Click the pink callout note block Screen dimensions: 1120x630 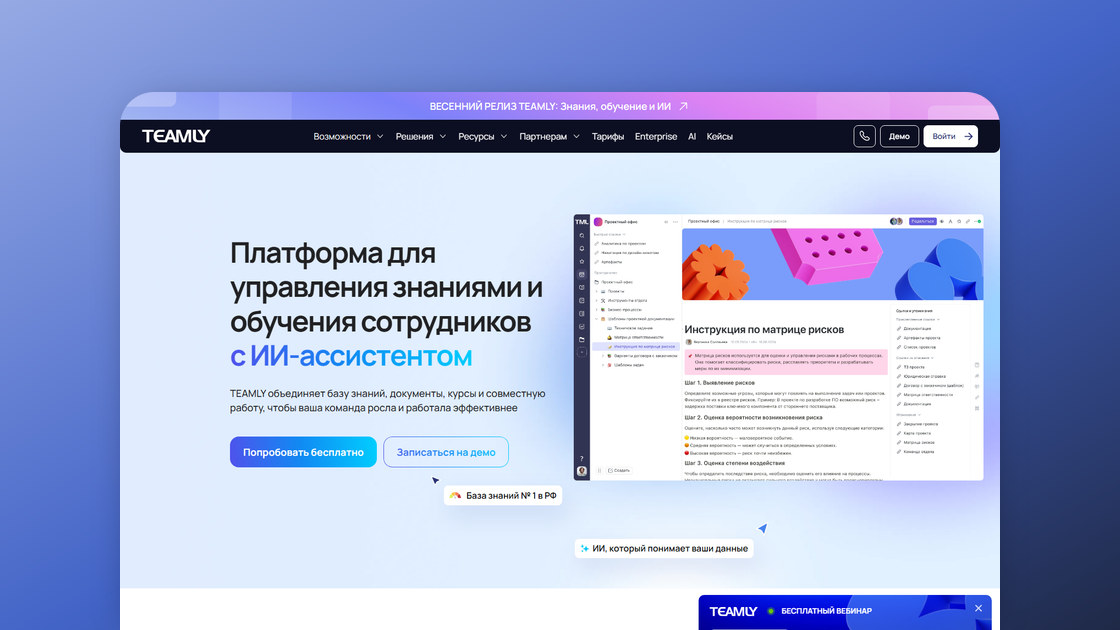[x=786, y=362]
